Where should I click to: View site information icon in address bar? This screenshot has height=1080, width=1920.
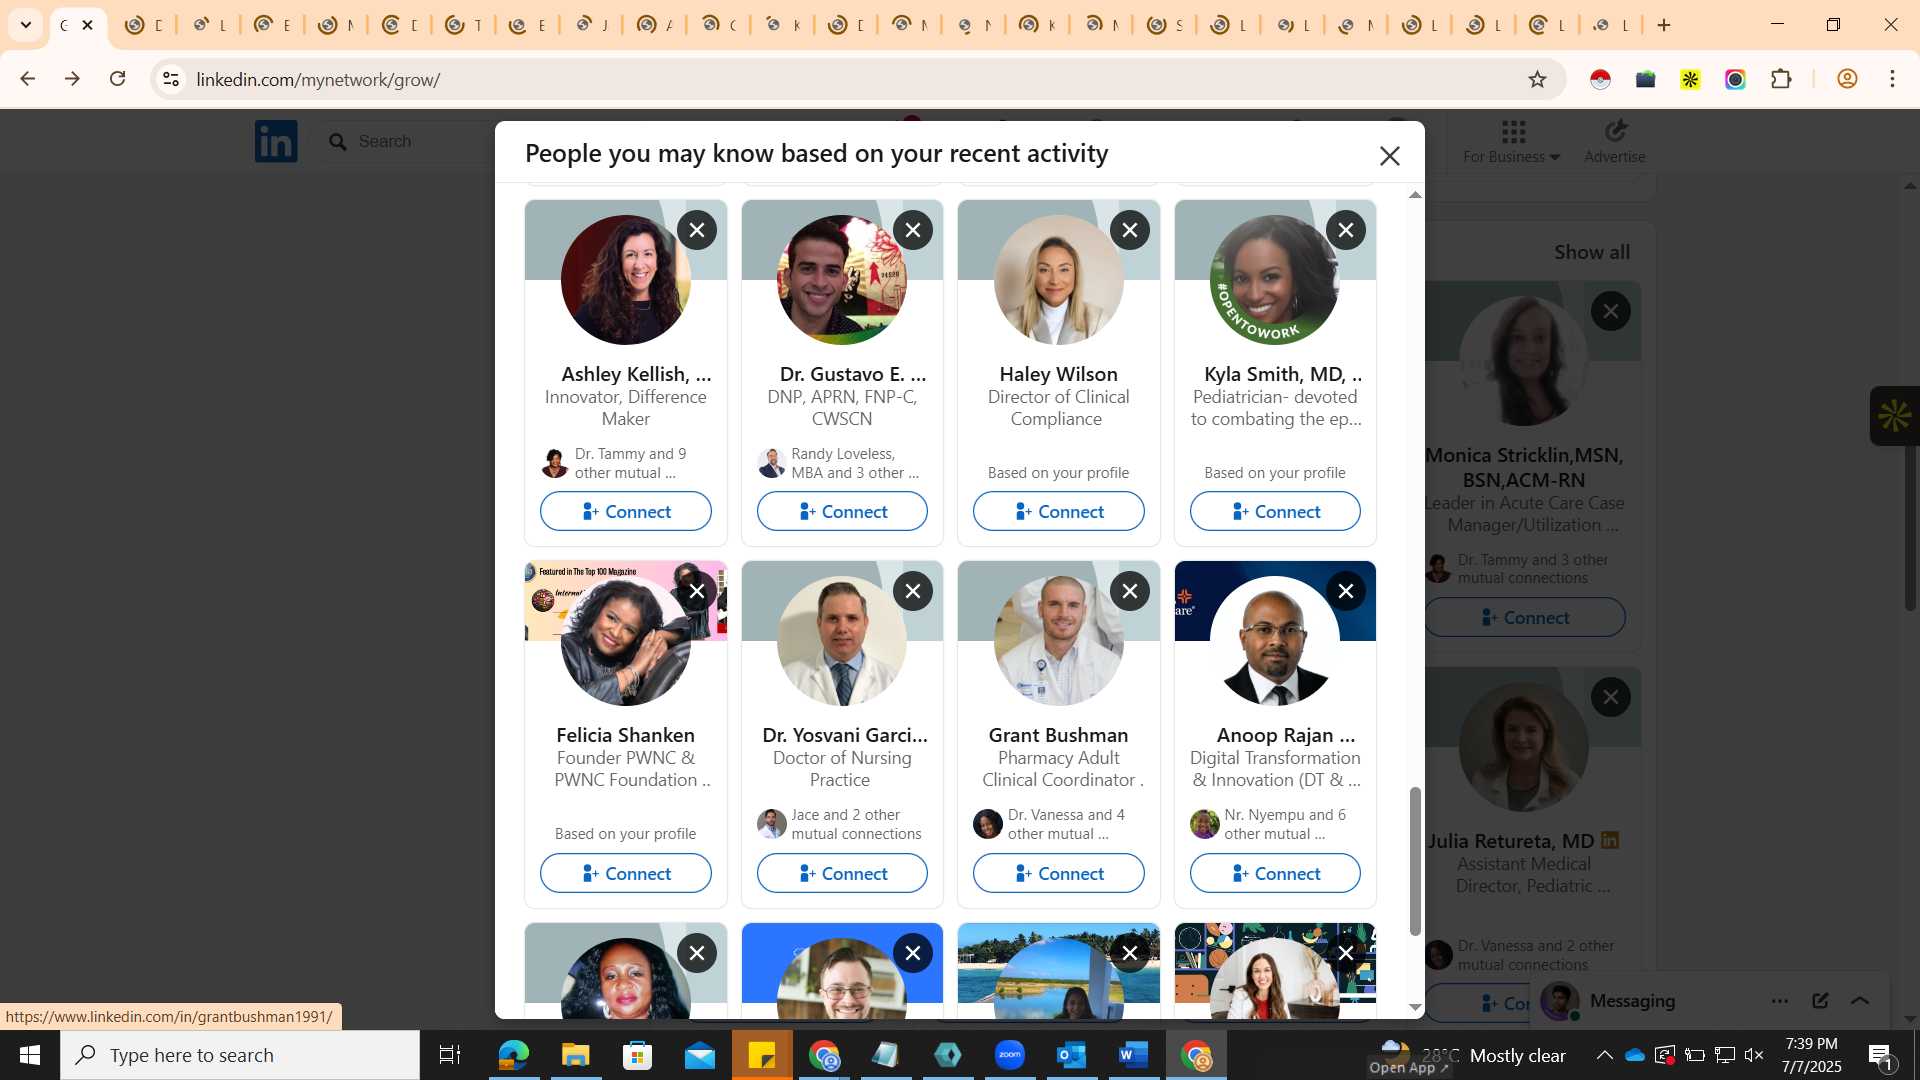171,79
